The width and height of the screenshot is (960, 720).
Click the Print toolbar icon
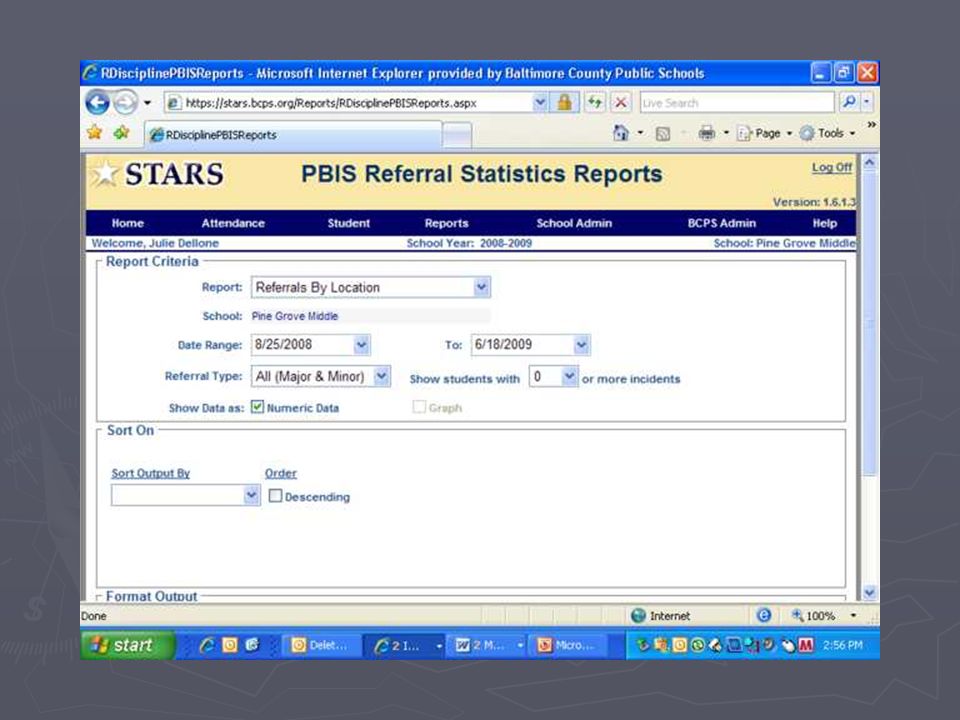(707, 133)
